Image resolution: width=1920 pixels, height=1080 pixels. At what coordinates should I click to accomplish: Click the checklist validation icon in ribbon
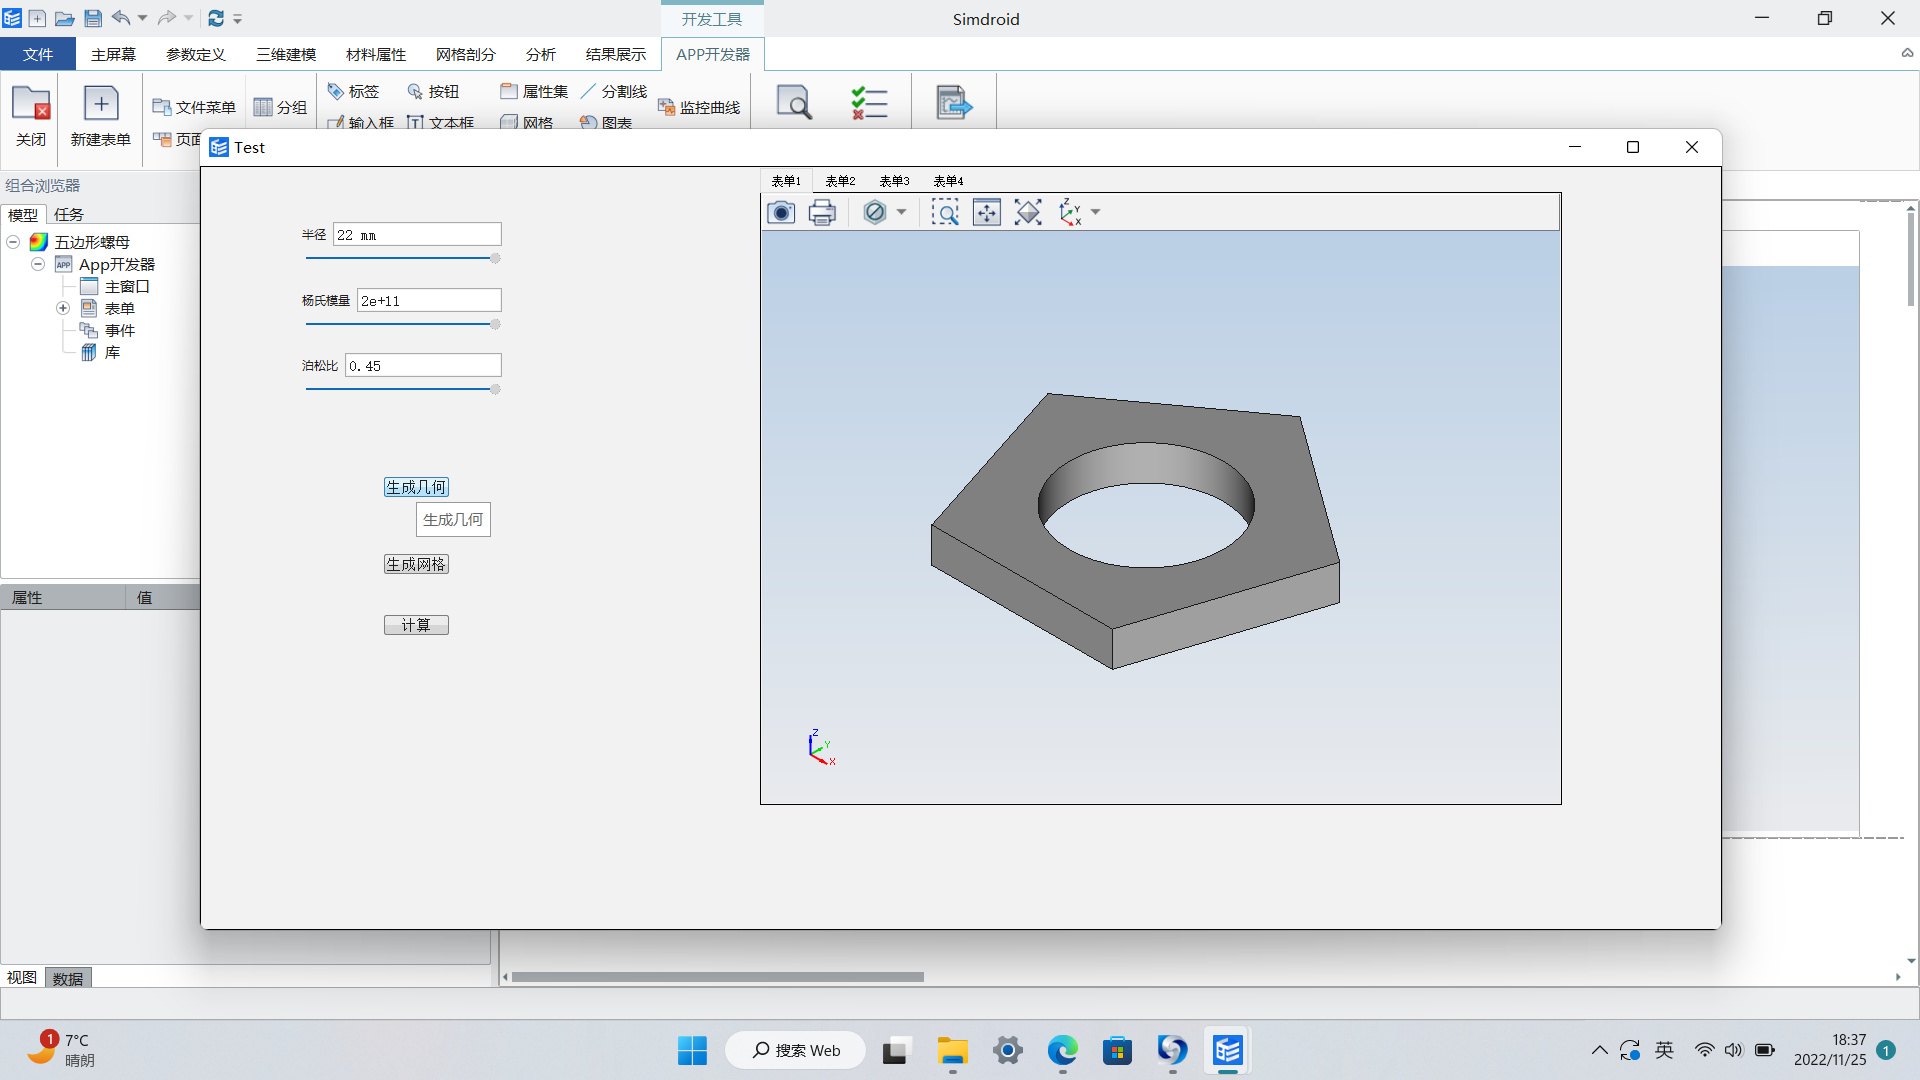click(x=869, y=102)
